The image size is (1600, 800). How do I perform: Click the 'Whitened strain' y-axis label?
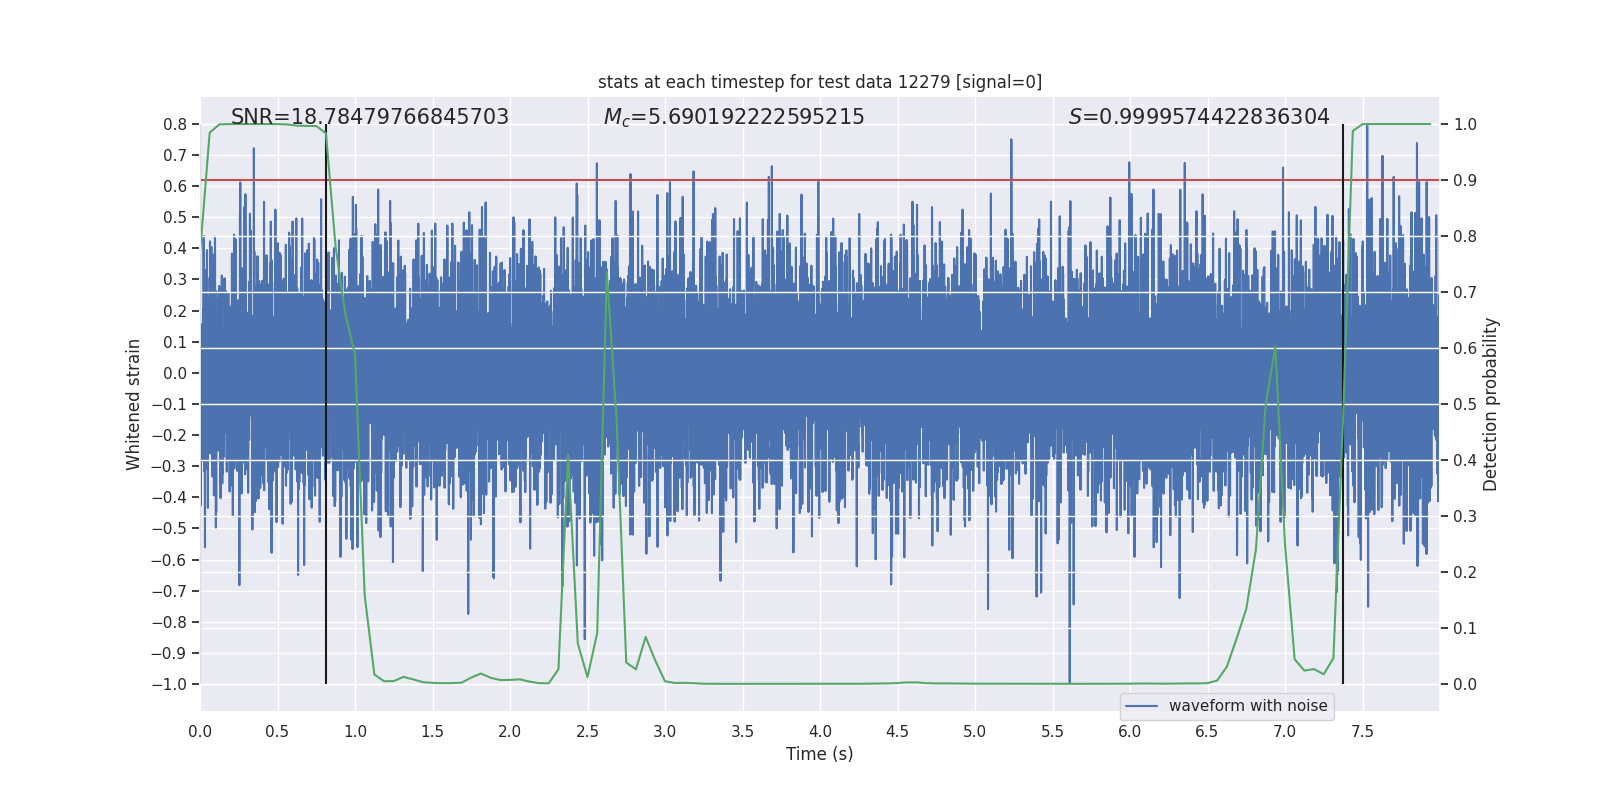134,404
